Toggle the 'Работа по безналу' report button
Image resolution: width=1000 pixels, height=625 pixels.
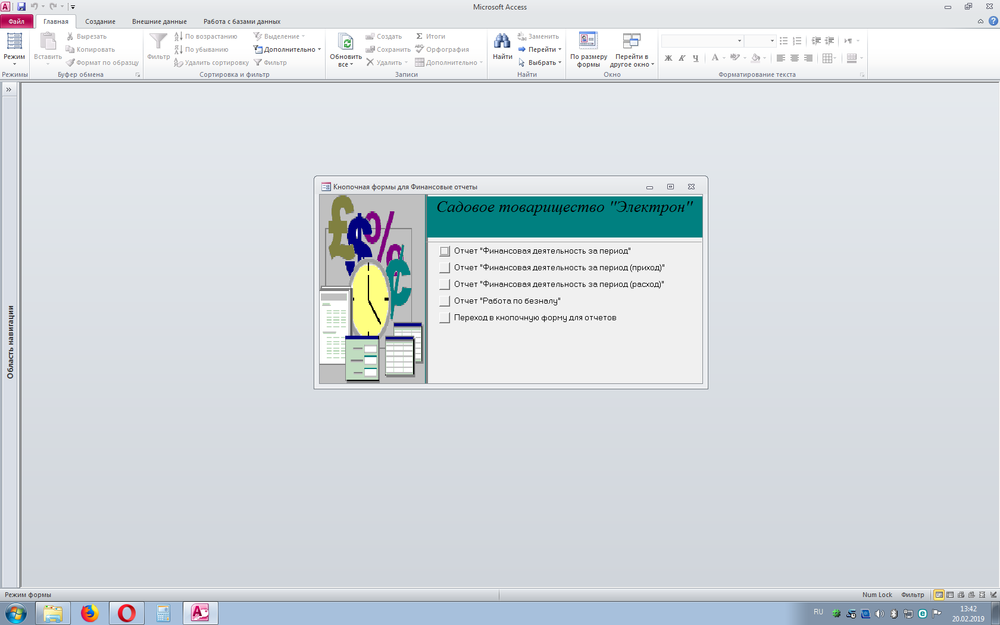click(445, 301)
